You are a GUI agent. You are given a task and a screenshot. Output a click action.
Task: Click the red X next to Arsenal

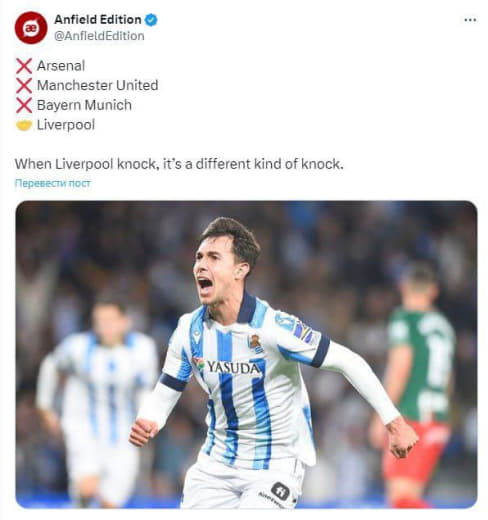click(x=24, y=66)
